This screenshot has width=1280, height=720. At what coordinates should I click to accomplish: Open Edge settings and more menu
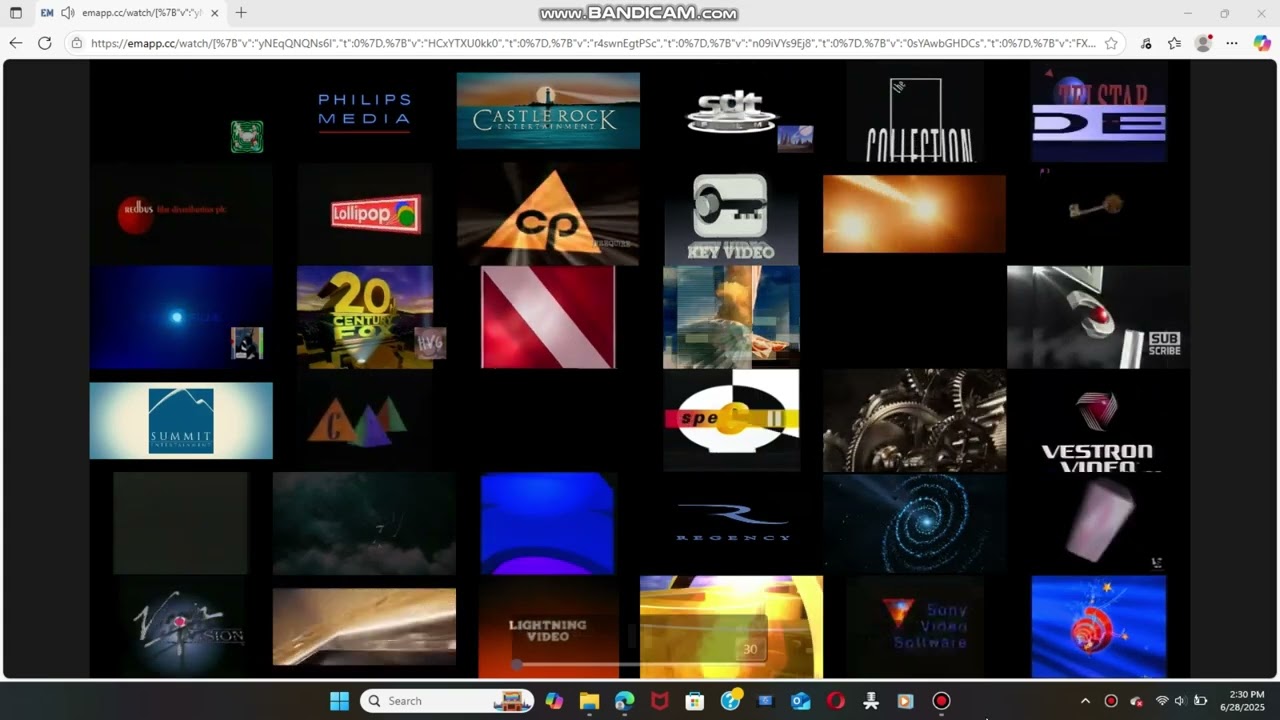click(x=1232, y=43)
